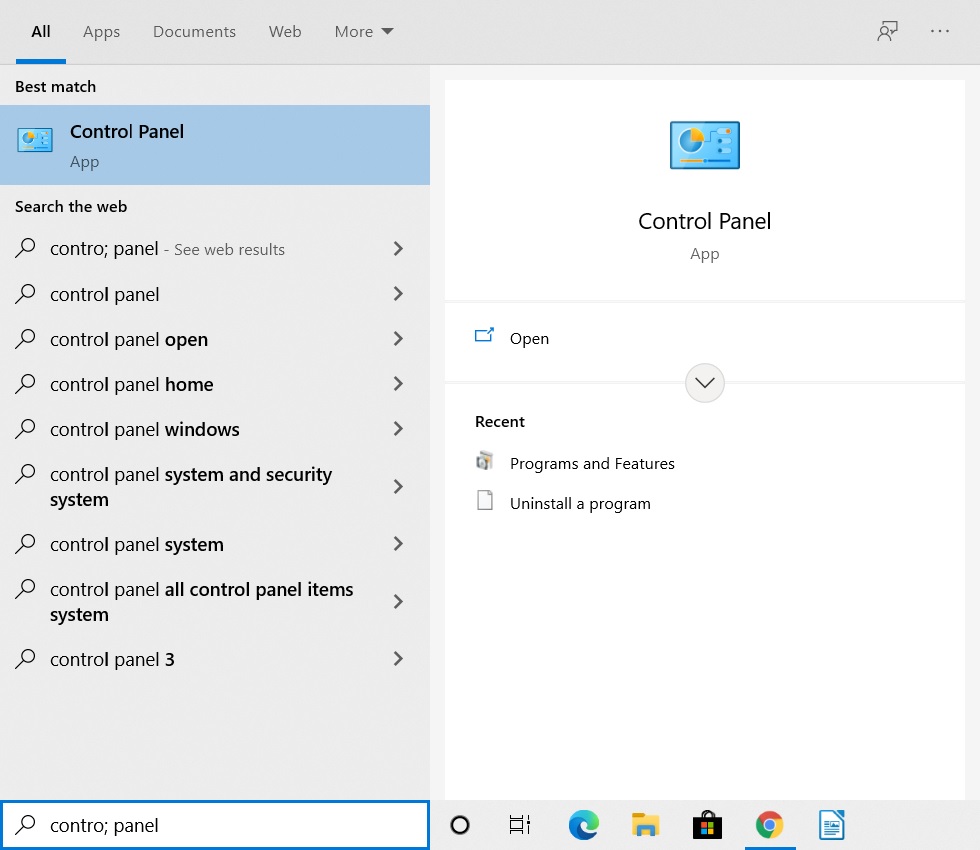Viewport: 980px width, 850px height.
Task: Switch to Google Chrome in taskbar
Action: click(769, 825)
